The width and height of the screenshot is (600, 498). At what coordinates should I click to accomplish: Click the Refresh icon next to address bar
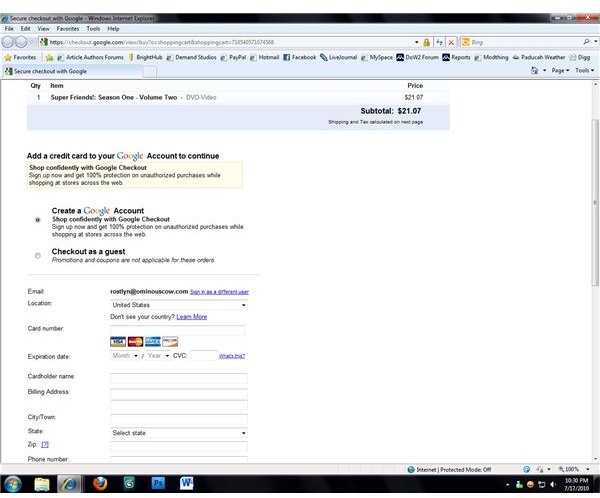click(439, 42)
